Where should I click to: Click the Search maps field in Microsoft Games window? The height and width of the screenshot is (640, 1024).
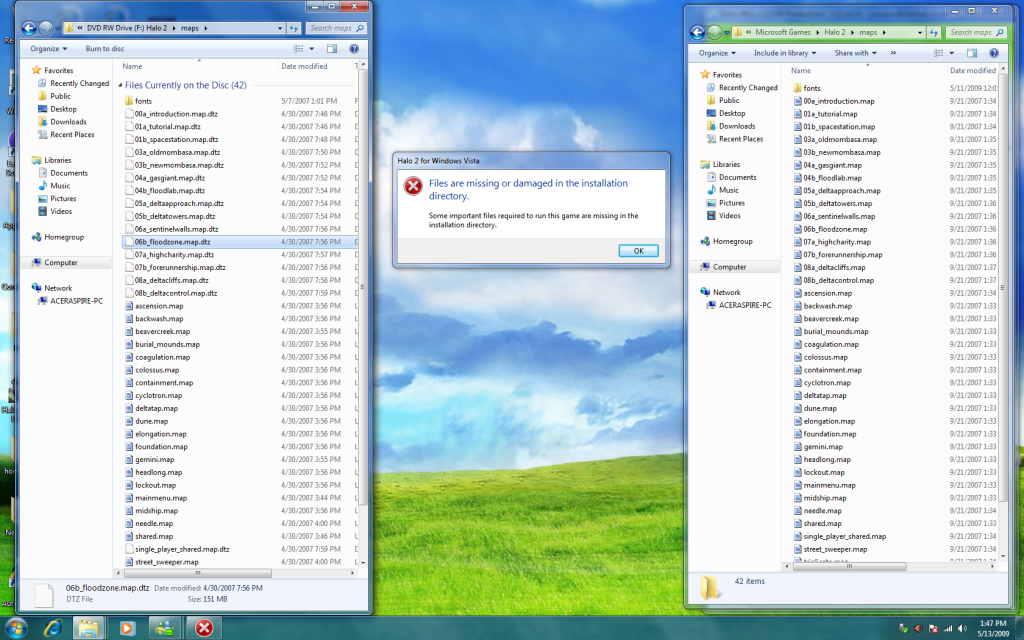[976, 32]
